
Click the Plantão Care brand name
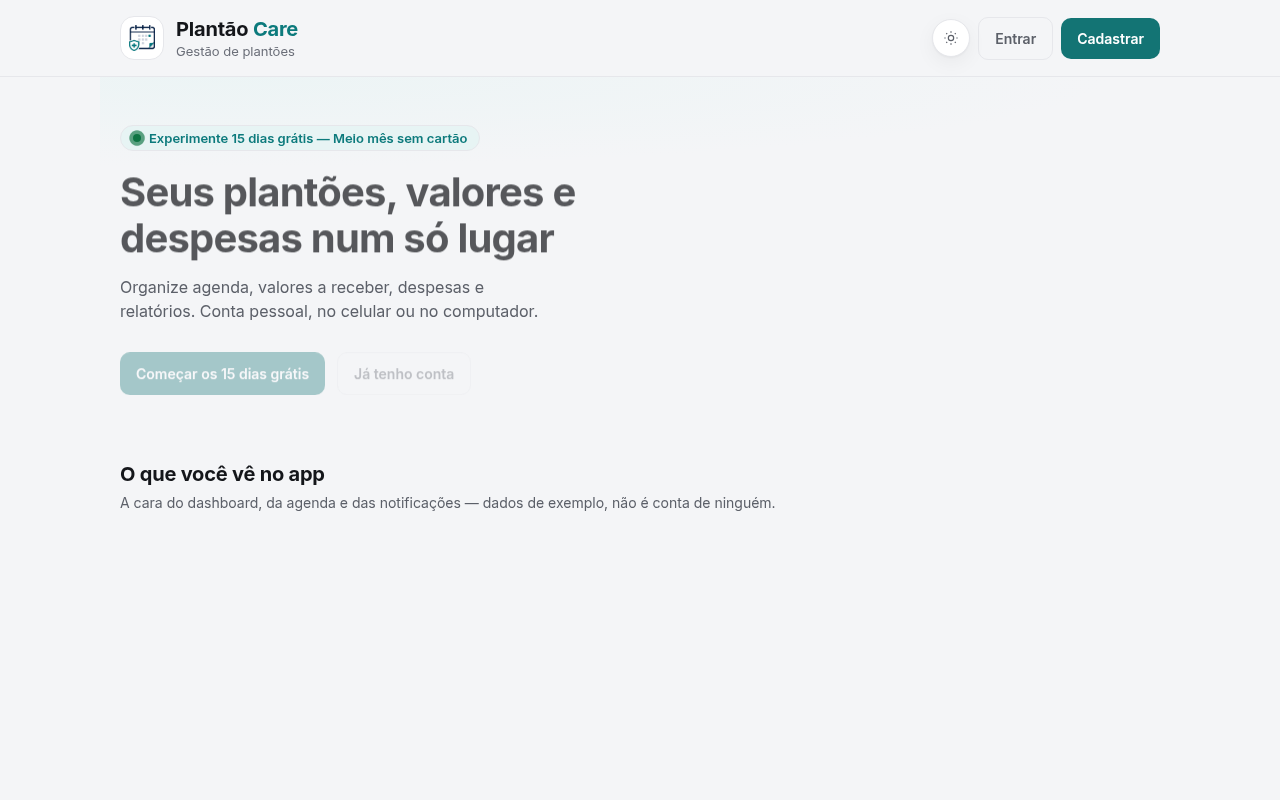pos(237,29)
